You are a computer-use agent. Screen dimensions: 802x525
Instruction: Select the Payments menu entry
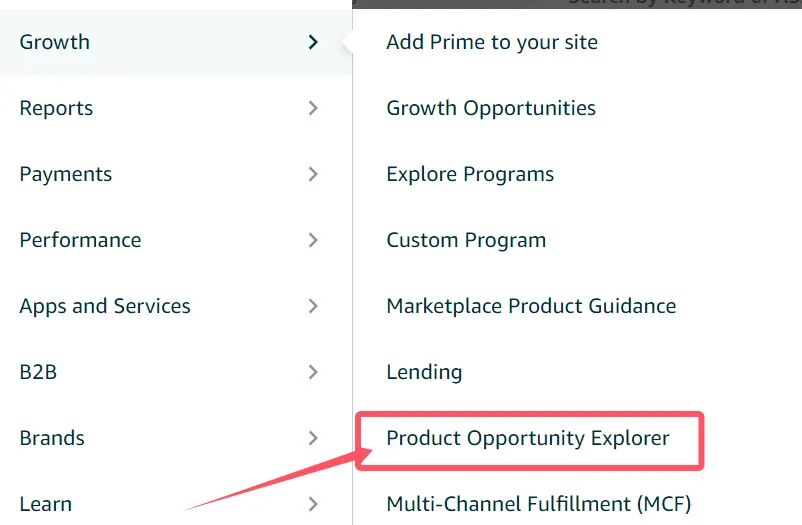(x=66, y=174)
